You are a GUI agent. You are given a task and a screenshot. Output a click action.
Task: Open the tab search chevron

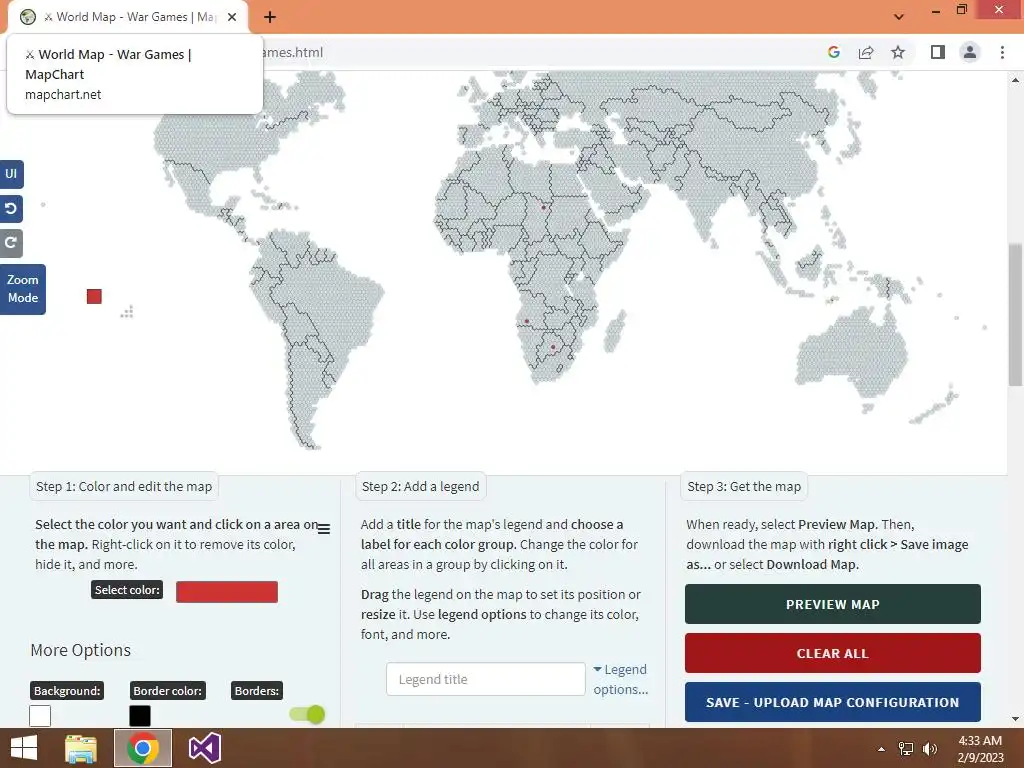click(899, 17)
